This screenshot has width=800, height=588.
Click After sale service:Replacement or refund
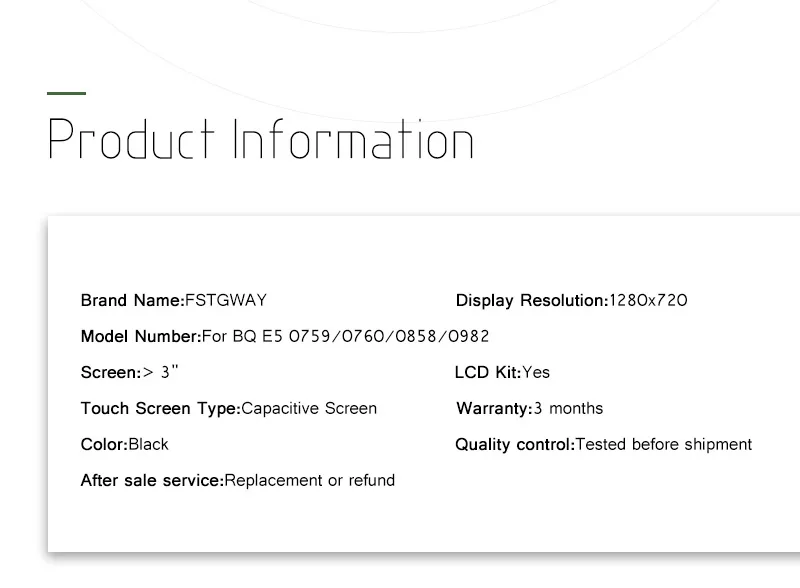click(x=238, y=480)
